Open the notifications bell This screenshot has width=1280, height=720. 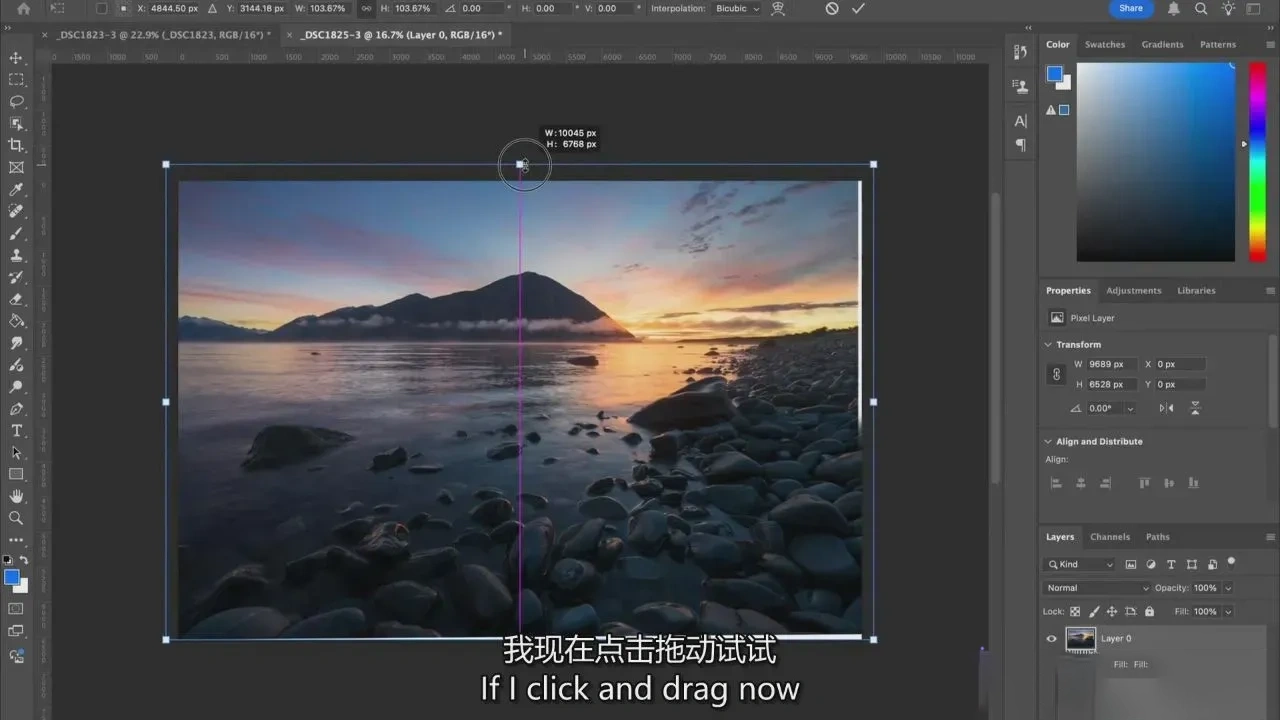[1174, 8]
